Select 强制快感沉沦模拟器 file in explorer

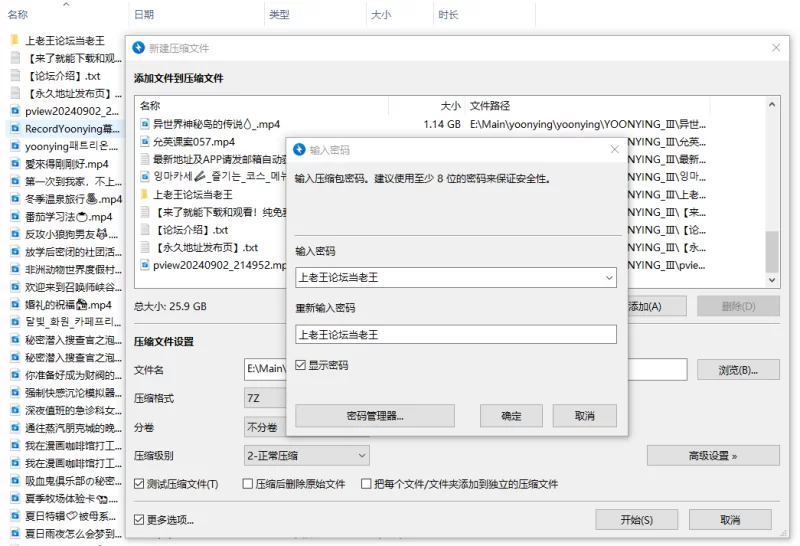66,393
